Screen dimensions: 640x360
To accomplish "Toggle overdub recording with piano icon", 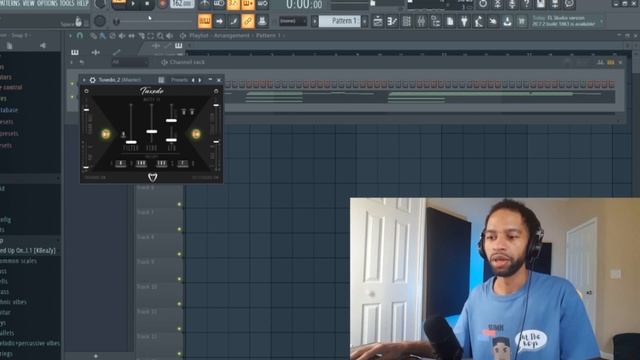I will pos(248,4).
